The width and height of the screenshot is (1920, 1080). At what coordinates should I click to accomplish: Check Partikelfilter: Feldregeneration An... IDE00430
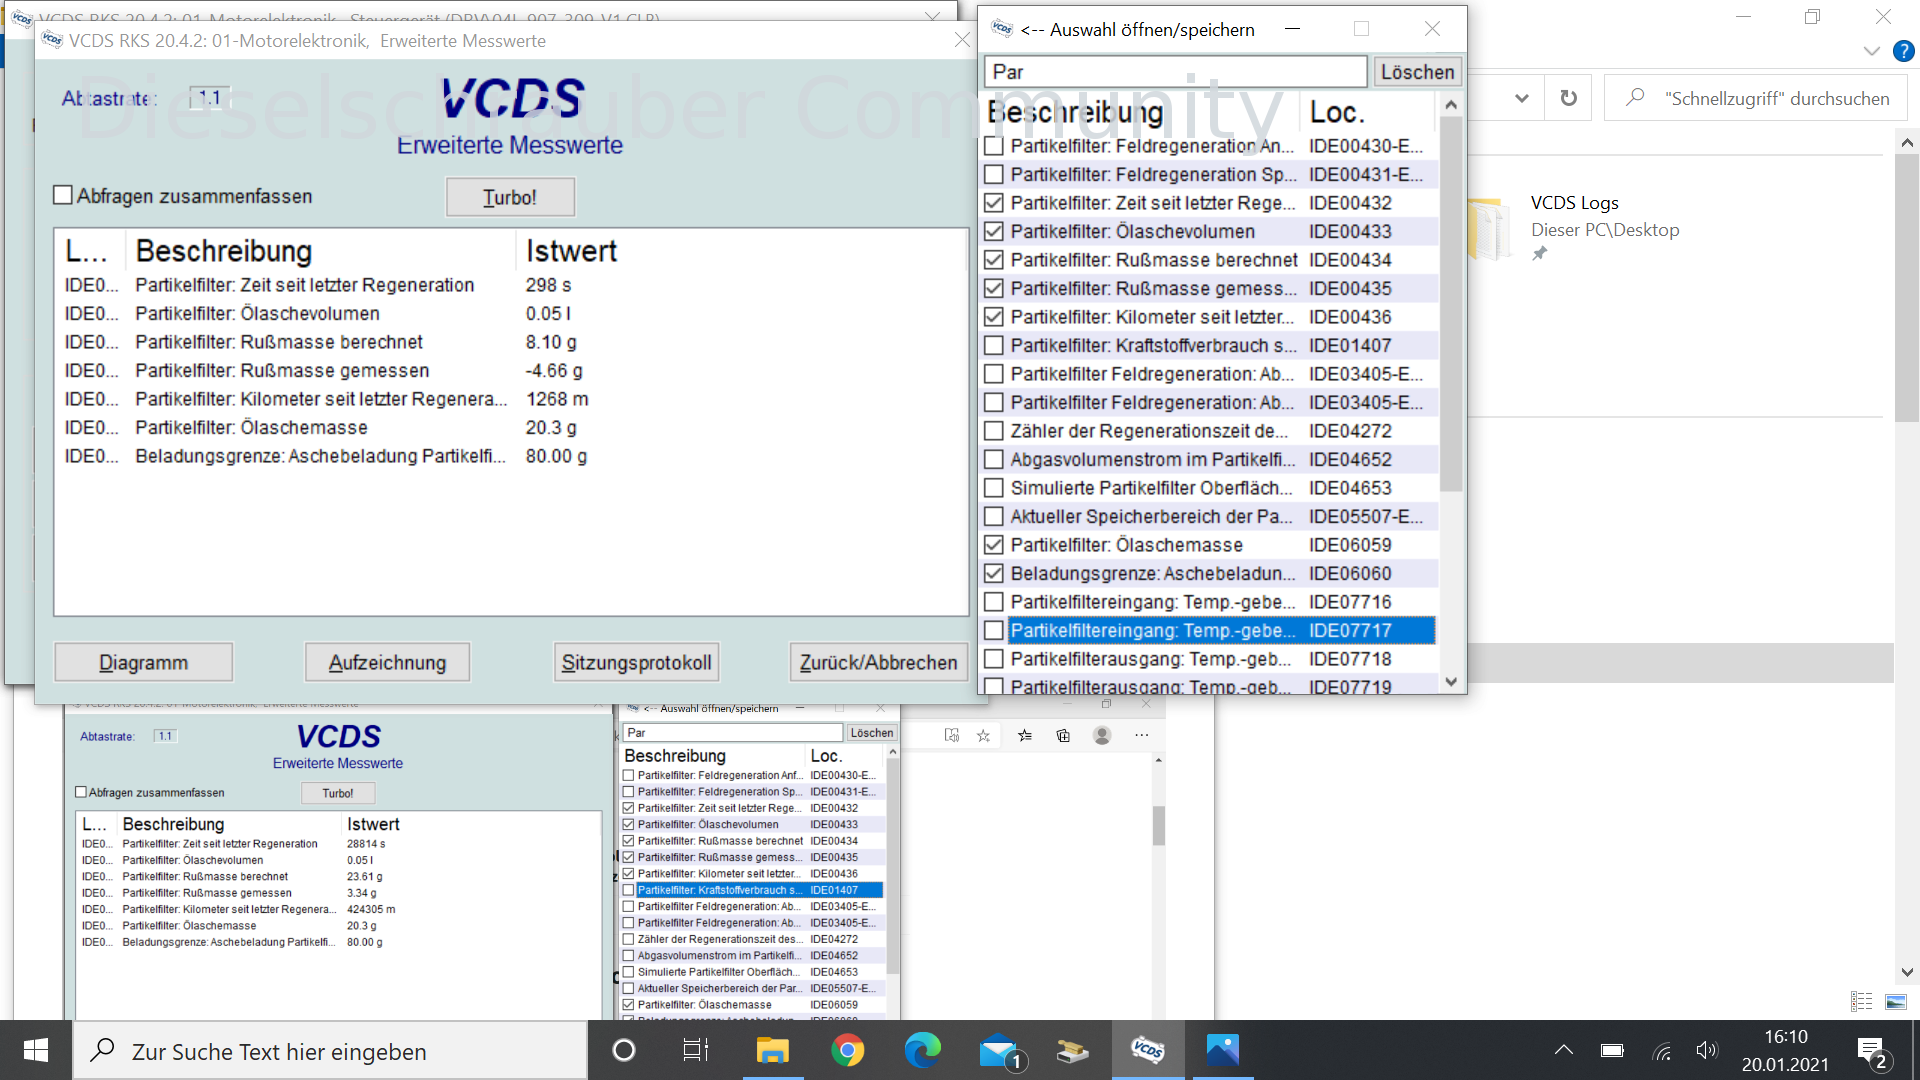pyautogui.click(x=994, y=146)
